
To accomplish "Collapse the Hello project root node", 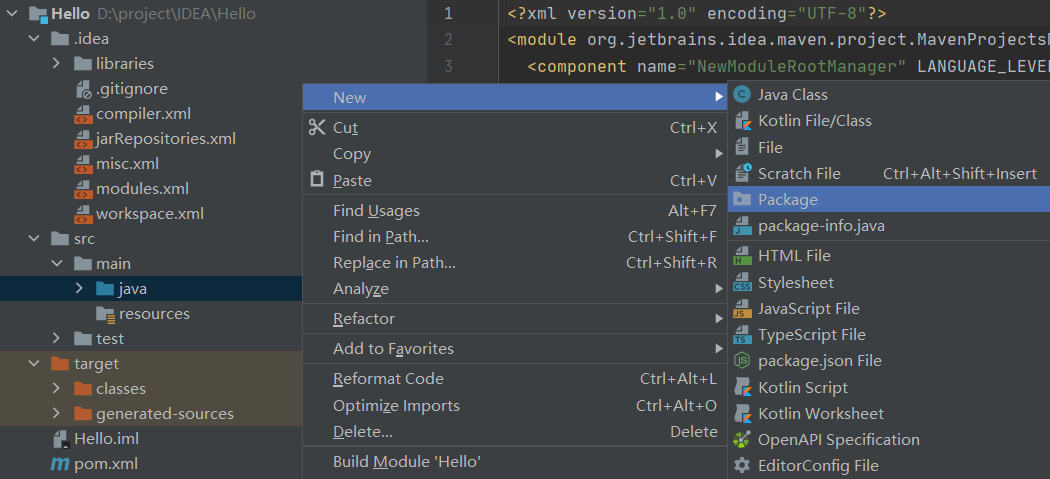I will click(x=13, y=14).
